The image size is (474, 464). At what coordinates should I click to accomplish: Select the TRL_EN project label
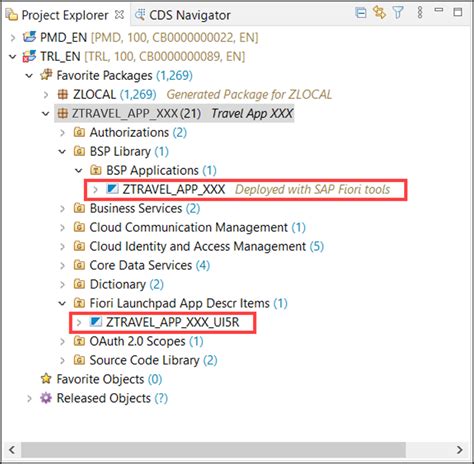(x=60, y=56)
